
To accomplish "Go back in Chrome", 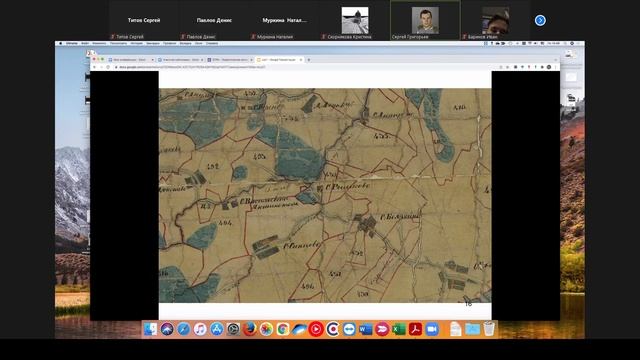I will (94, 67).
